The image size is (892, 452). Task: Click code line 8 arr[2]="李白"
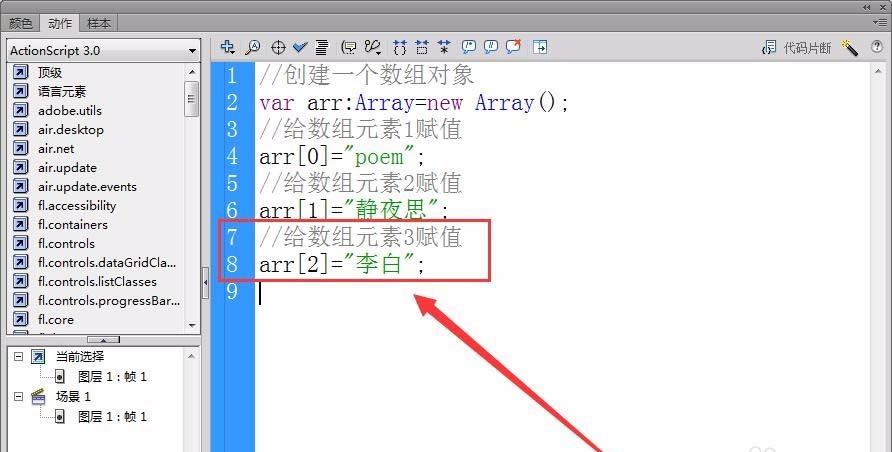(x=342, y=264)
